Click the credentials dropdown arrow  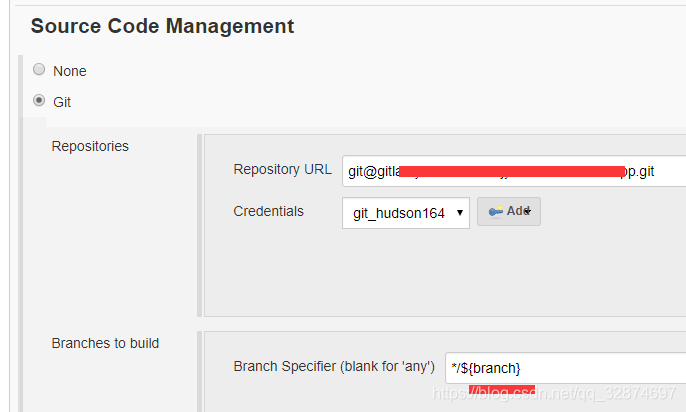(459, 213)
